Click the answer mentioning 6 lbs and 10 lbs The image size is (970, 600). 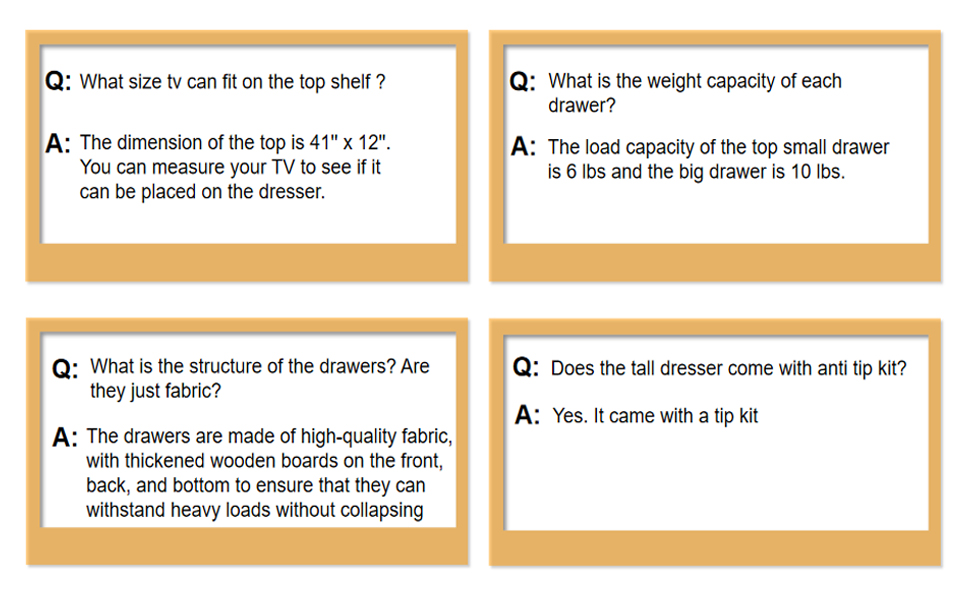717,159
